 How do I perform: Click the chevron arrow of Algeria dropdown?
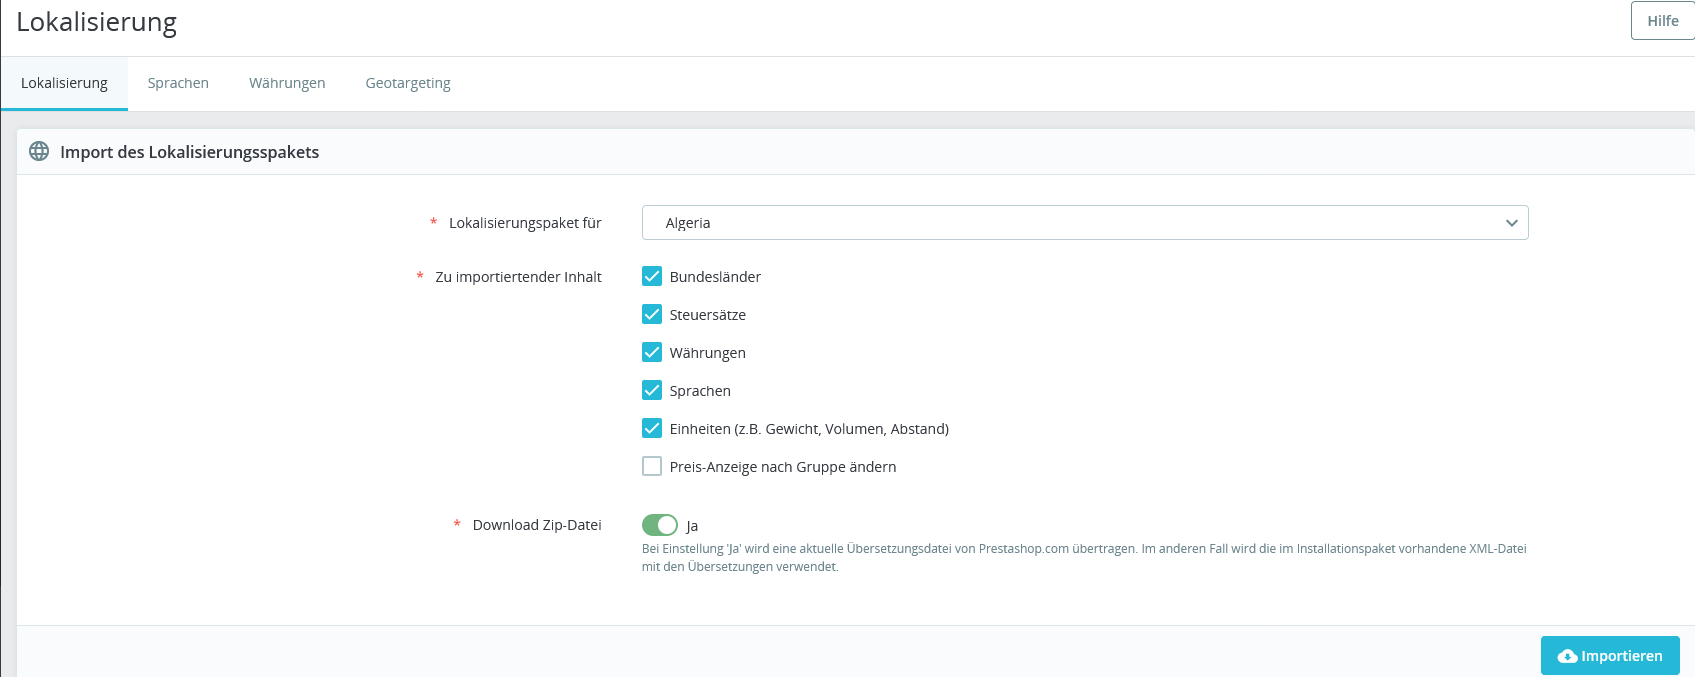pyautogui.click(x=1511, y=223)
